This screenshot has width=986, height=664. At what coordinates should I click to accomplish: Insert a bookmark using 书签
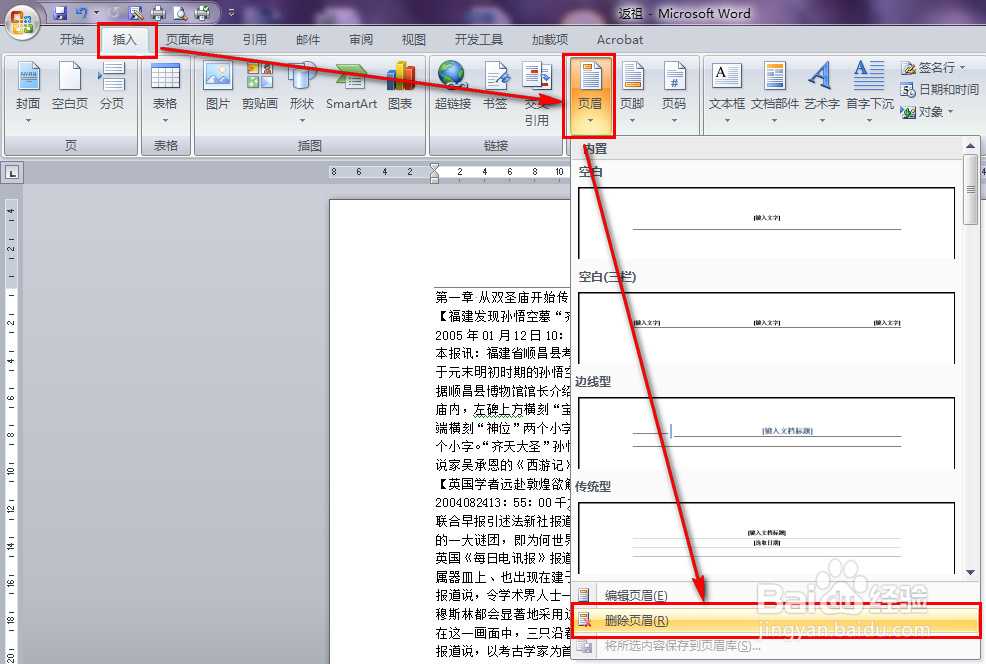click(x=497, y=78)
